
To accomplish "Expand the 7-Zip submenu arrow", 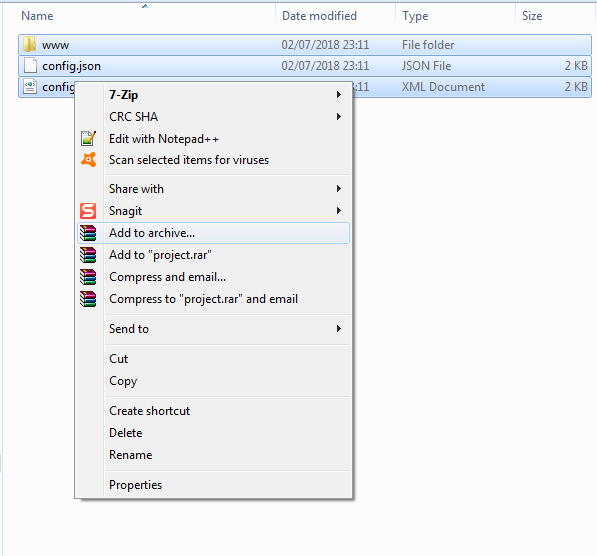I will point(338,94).
